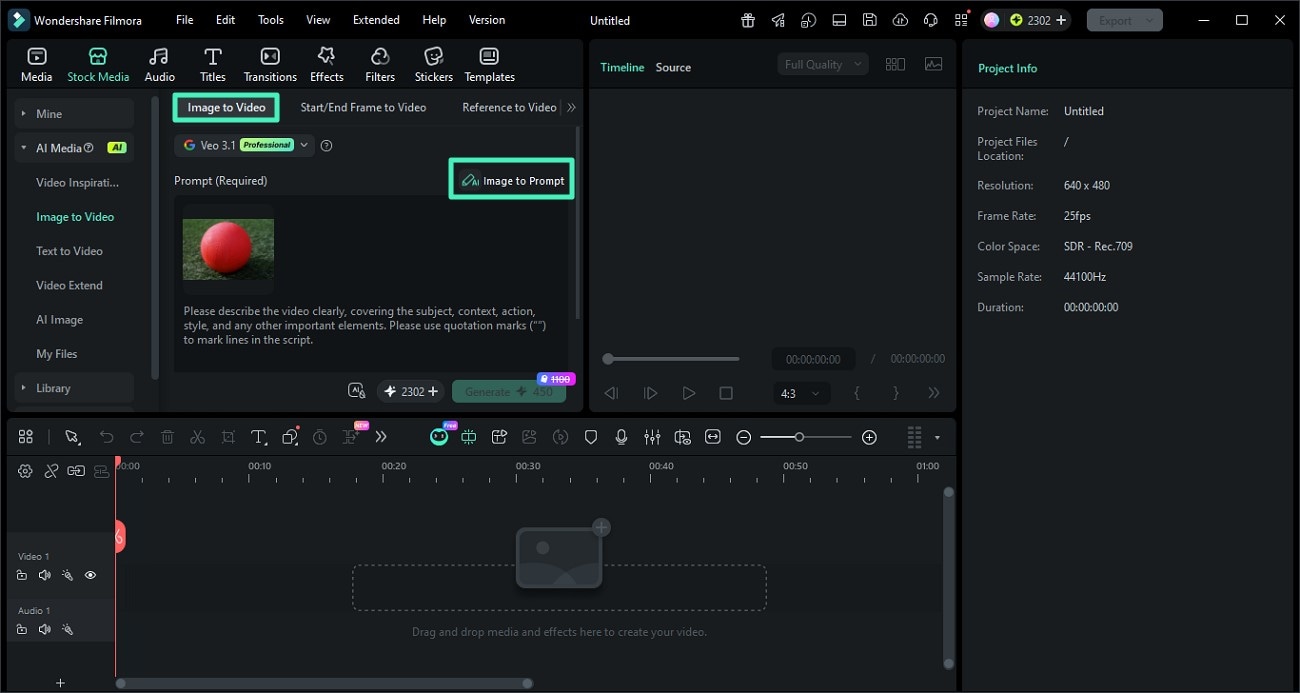Open the Veo 3.1 model dropdown

coord(245,145)
